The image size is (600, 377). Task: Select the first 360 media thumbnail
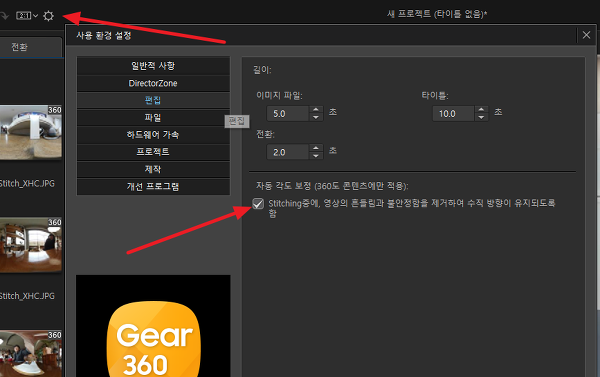click(x=31, y=132)
